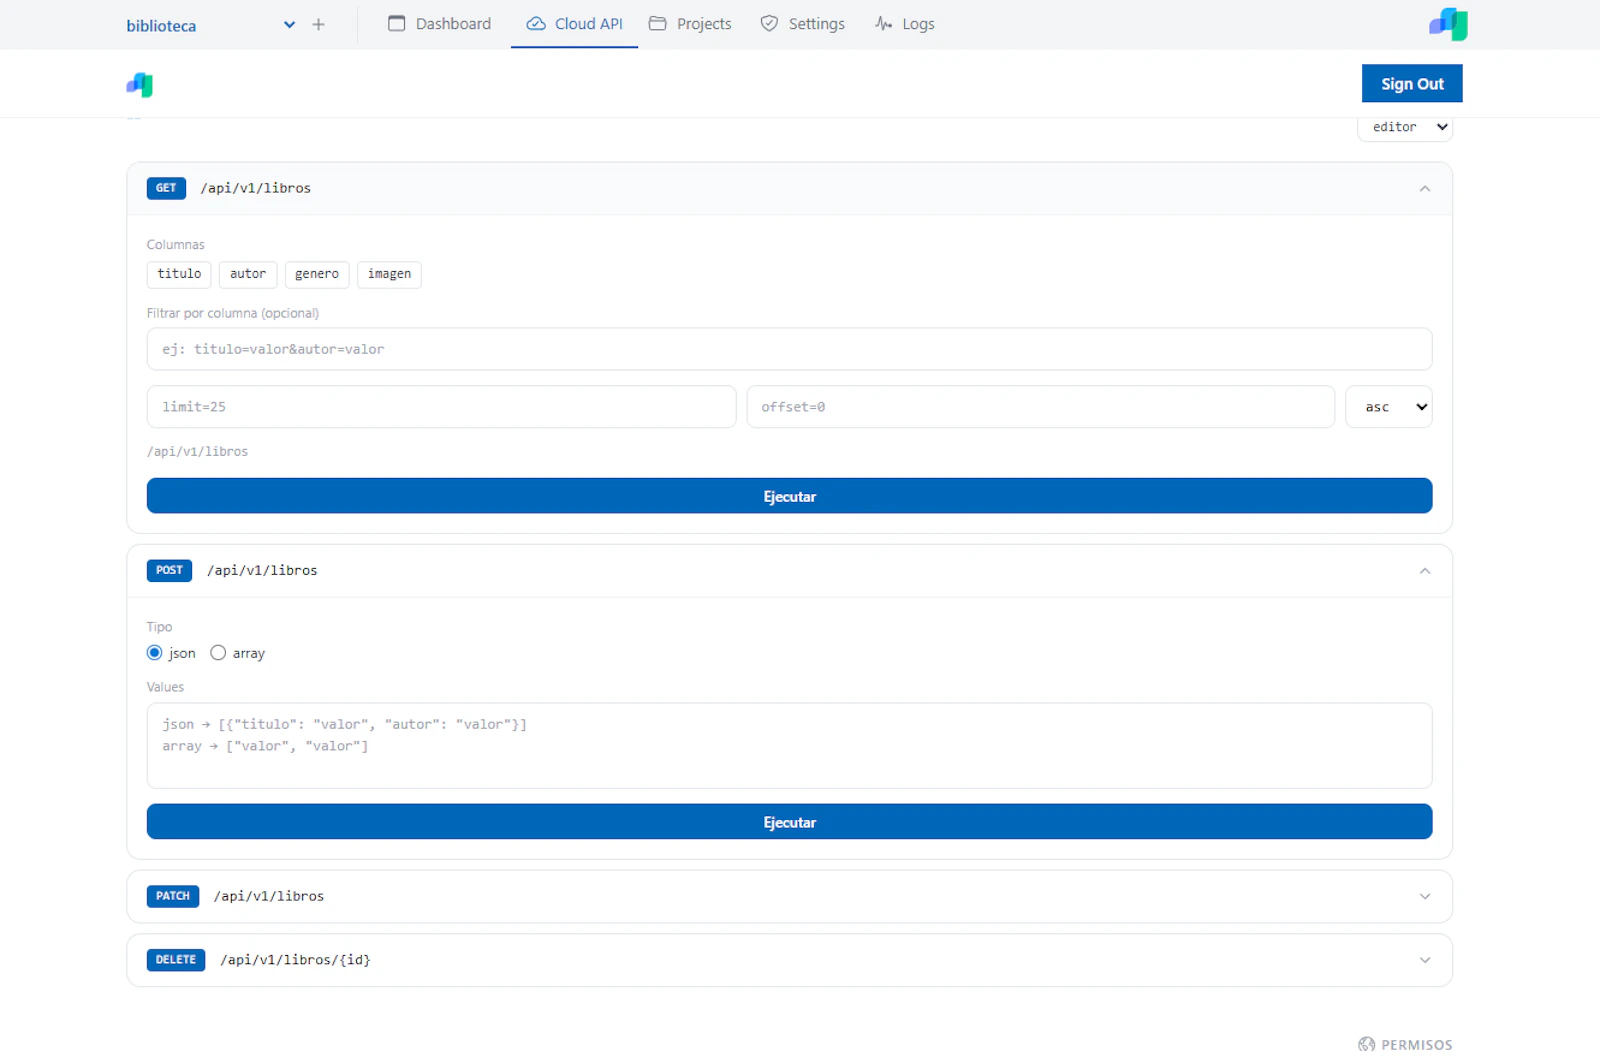
Task: Add a new project with plus icon
Action: 318,24
